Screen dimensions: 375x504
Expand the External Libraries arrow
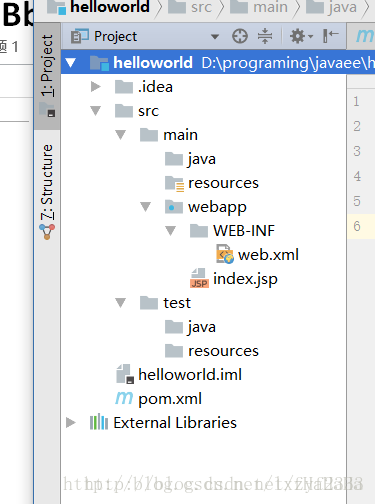pyautogui.click(x=71, y=423)
